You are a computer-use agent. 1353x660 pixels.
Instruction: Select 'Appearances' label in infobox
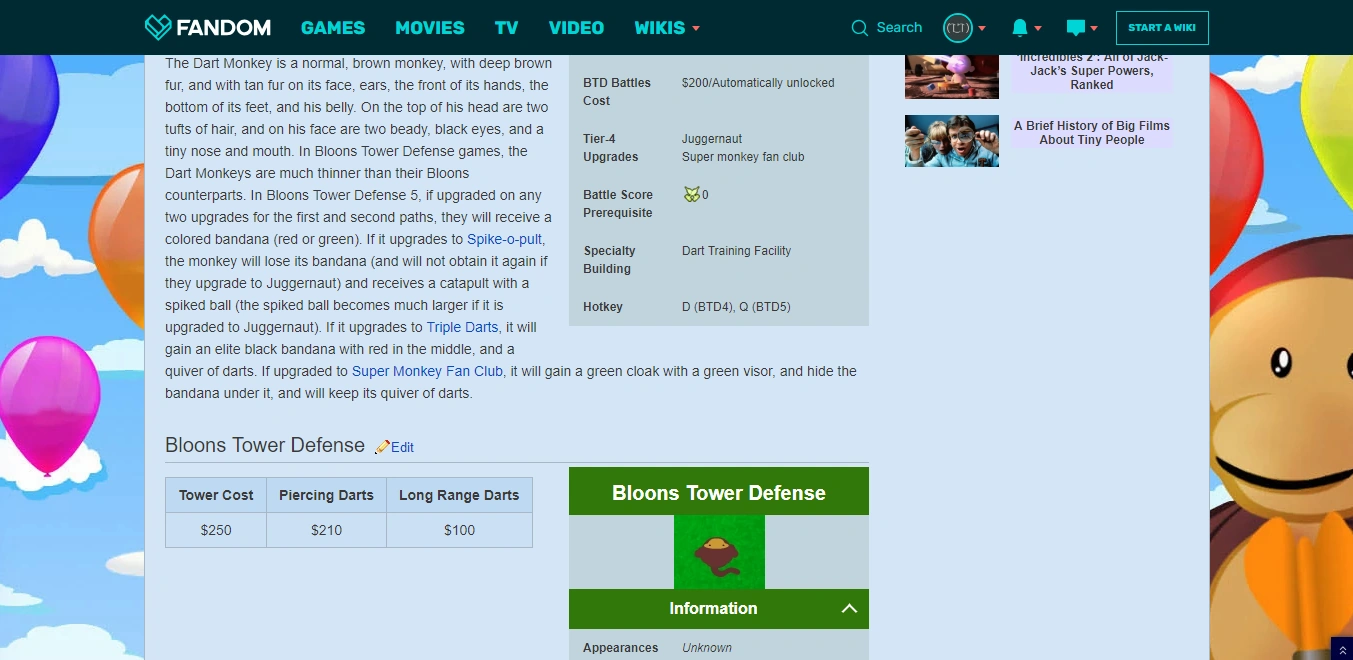(621, 648)
